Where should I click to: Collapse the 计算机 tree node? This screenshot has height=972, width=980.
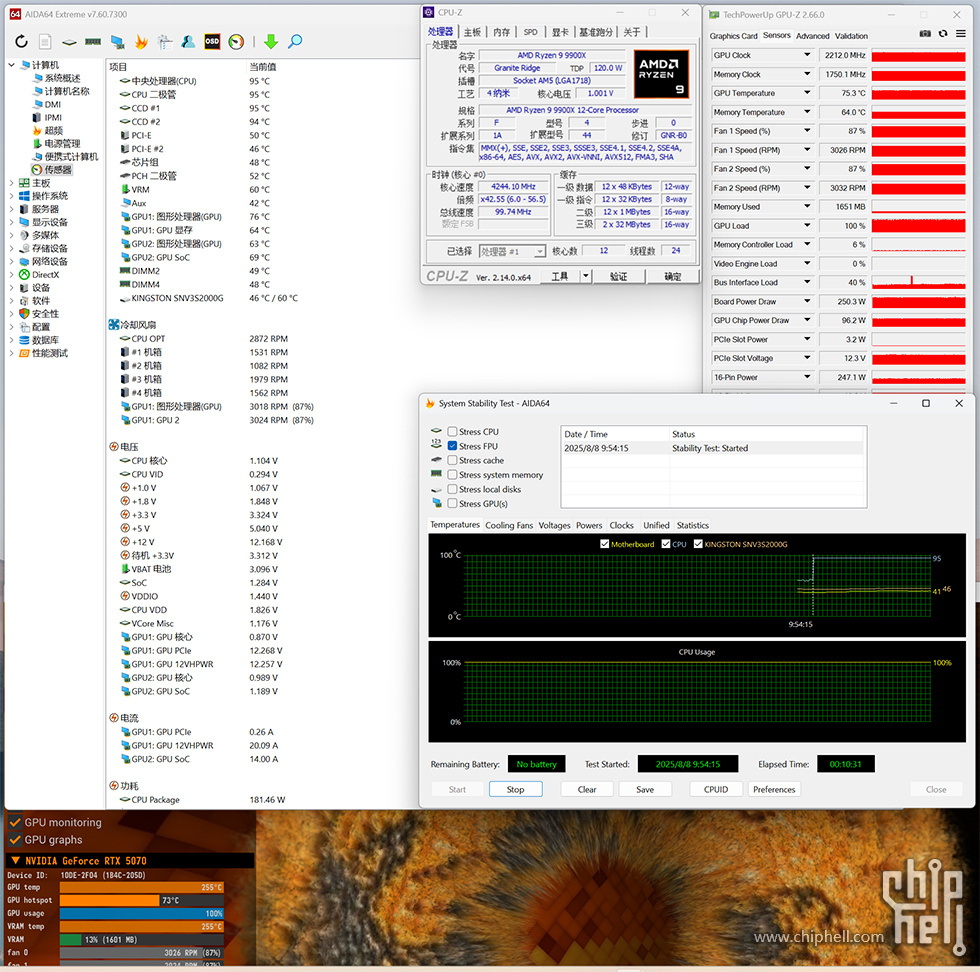11,65
